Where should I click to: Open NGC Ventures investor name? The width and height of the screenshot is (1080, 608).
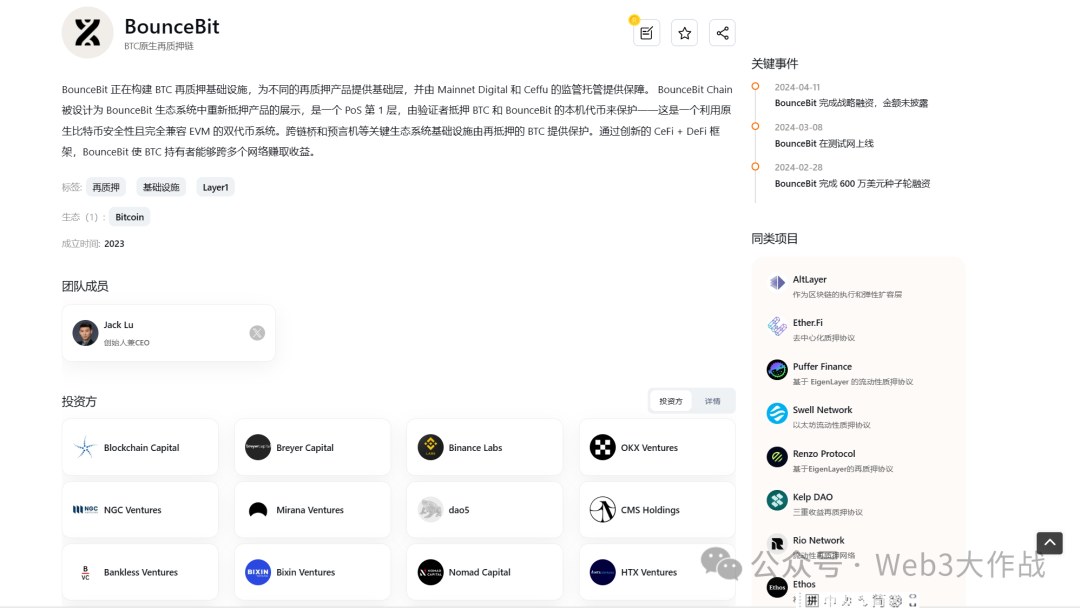coord(132,510)
